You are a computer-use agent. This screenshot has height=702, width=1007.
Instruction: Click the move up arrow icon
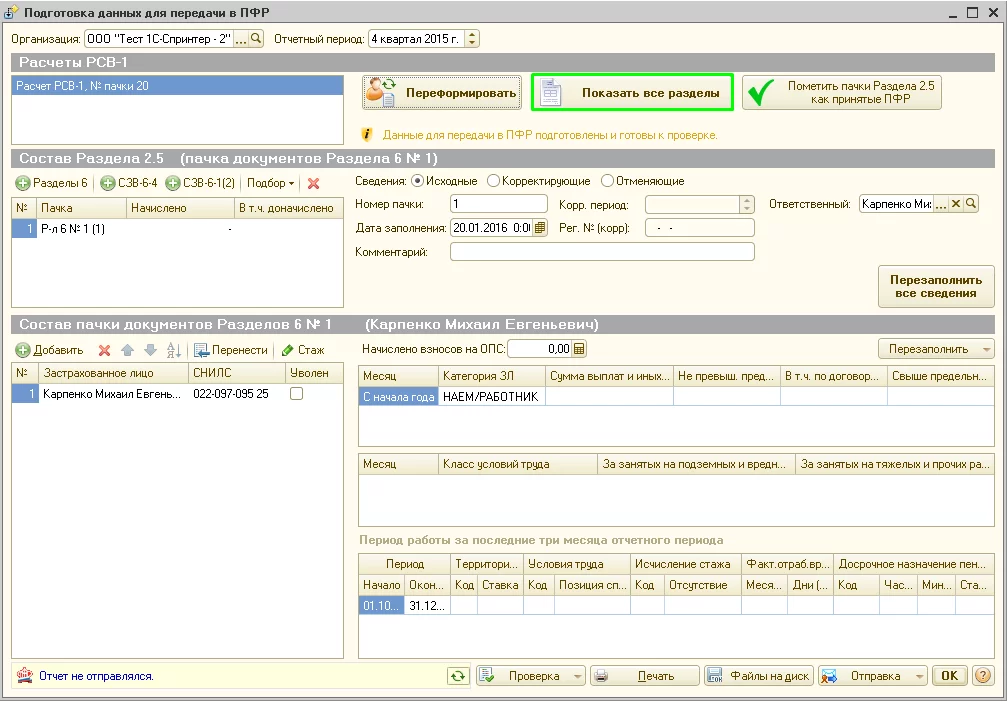127,350
